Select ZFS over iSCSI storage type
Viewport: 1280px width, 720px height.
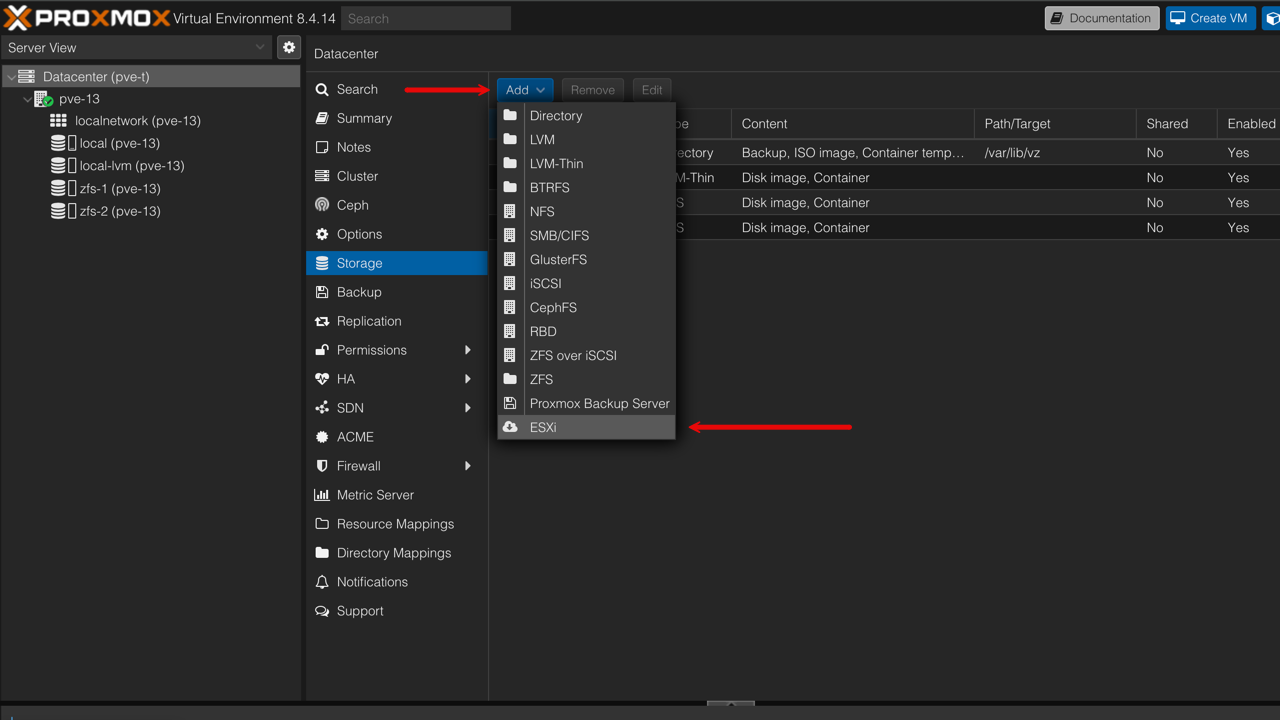coord(573,355)
